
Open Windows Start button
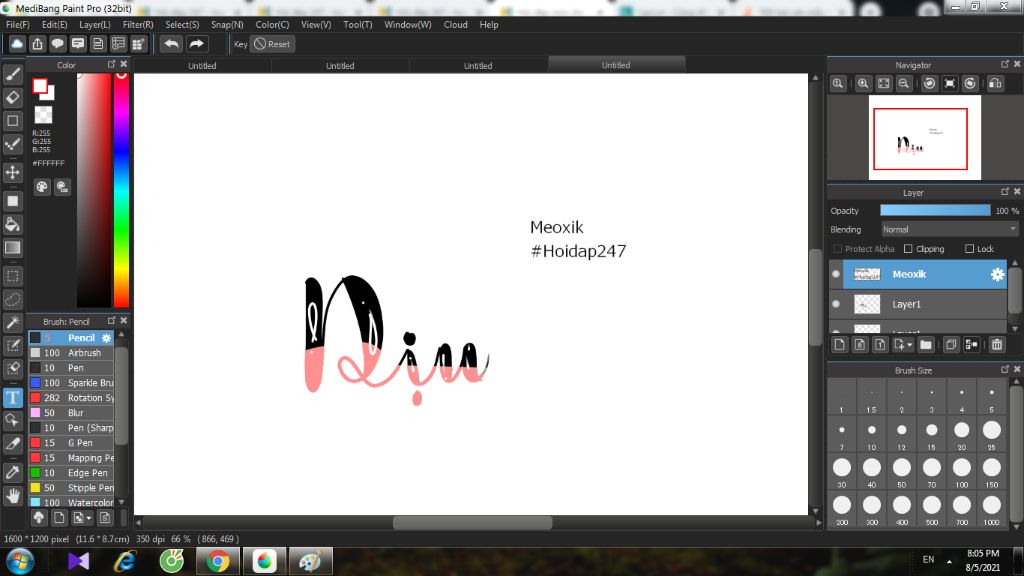[19, 561]
